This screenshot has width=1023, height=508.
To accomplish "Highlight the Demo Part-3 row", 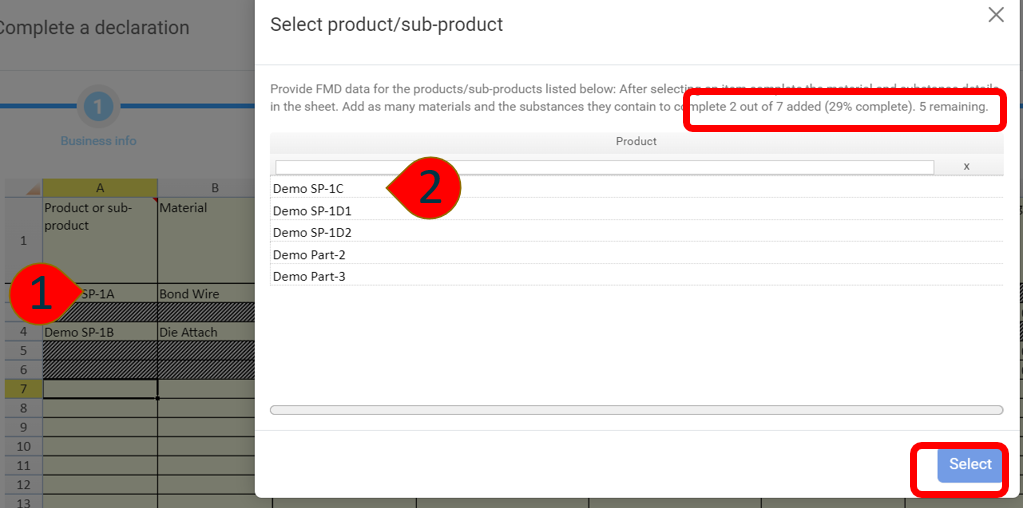I will [309, 277].
